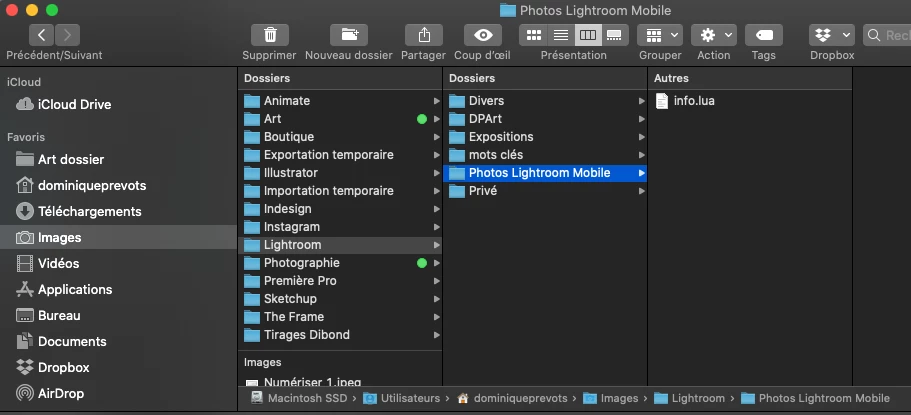Image resolution: width=911 pixels, height=415 pixels.
Task: Open the Grouper dropdown
Action: [660, 35]
